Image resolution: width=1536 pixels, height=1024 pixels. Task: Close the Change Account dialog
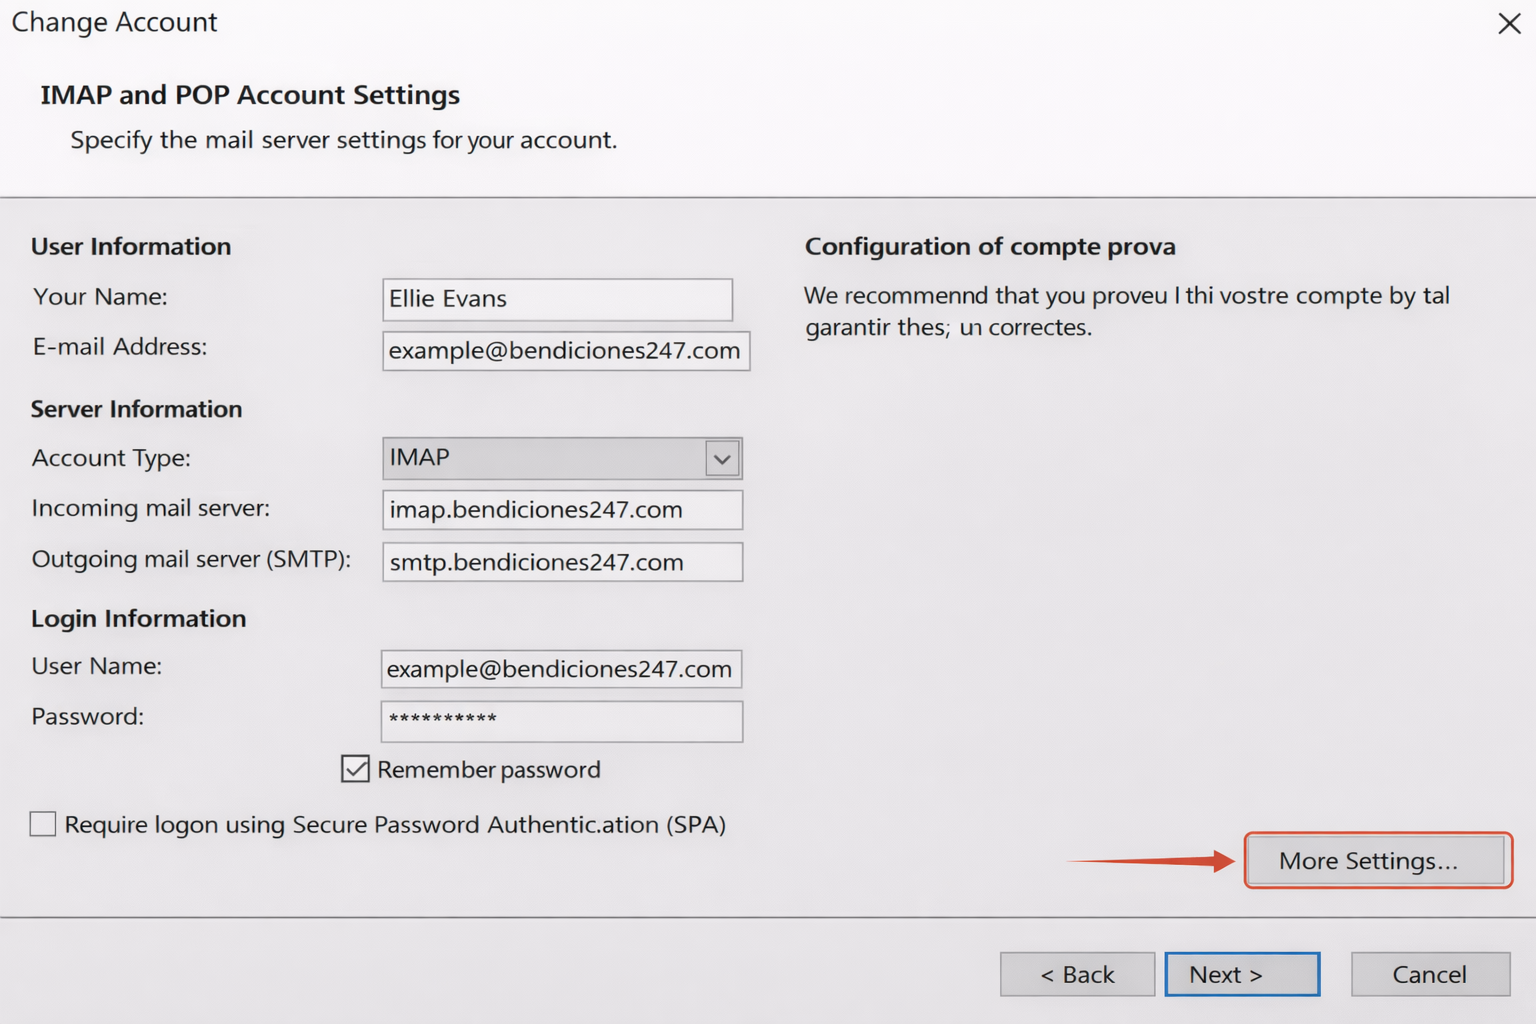pos(1509,23)
